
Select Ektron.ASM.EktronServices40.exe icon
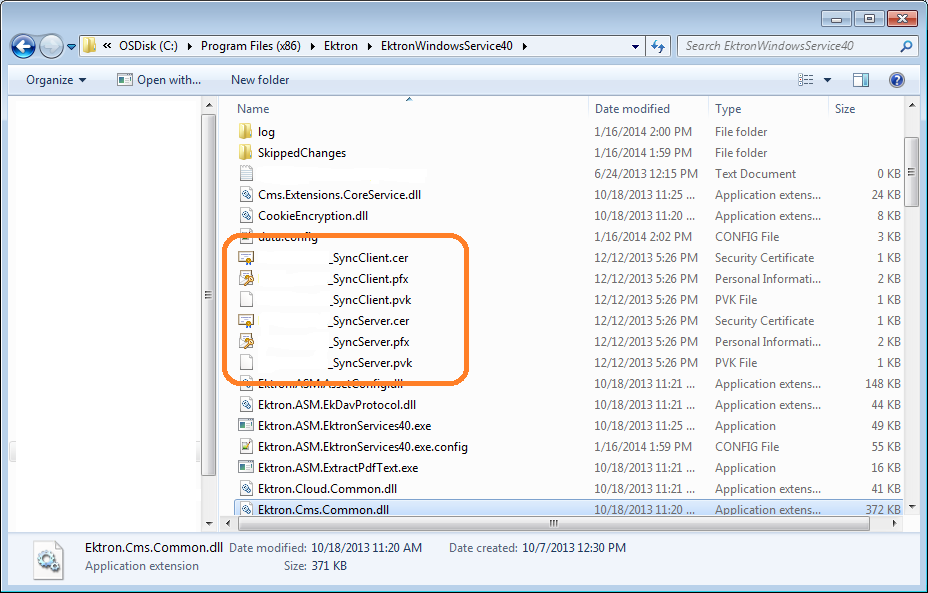tap(246, 425)
